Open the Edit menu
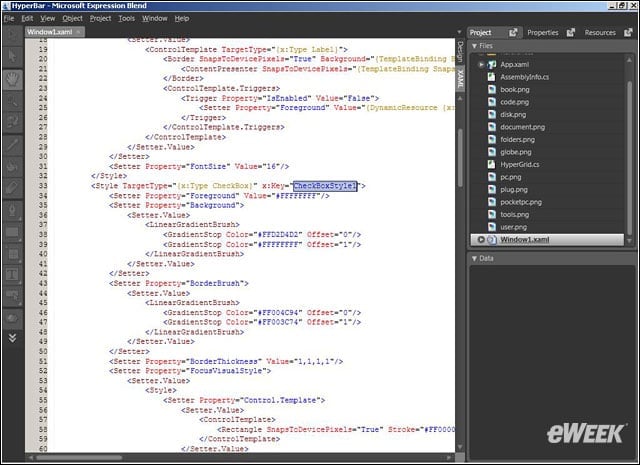 click(27, 18)
